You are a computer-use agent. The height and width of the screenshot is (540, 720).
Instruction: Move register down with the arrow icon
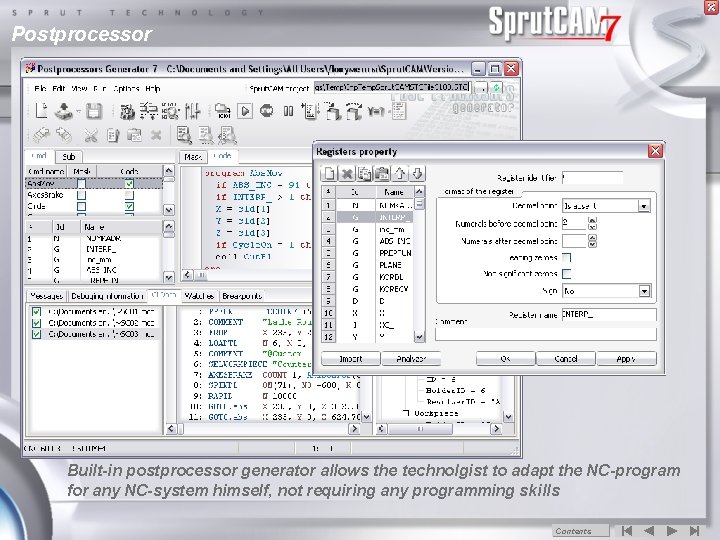point(417,174)
